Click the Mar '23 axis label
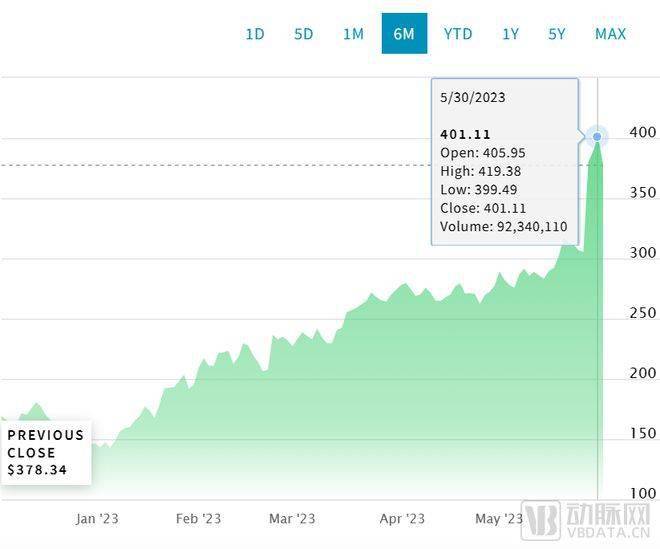660x549 pixels. (292, 518)
